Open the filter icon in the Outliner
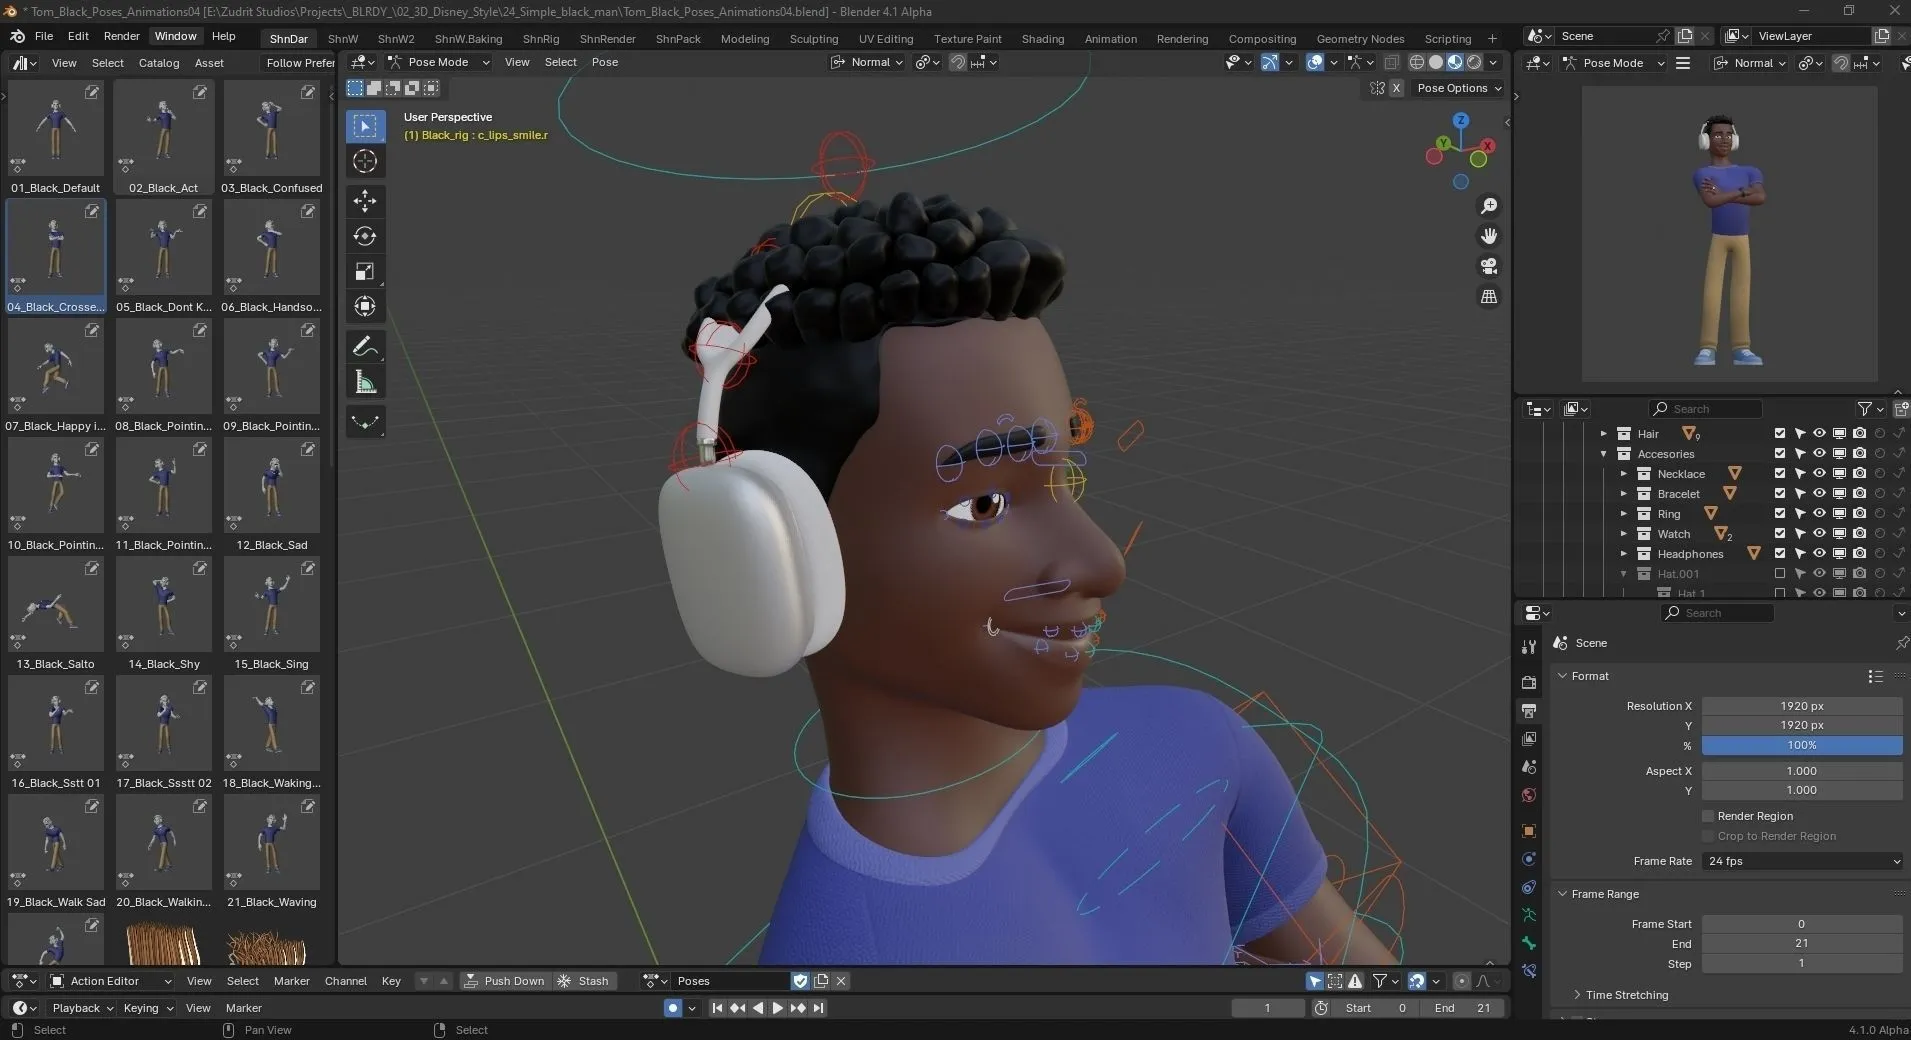 (1866, 408)
